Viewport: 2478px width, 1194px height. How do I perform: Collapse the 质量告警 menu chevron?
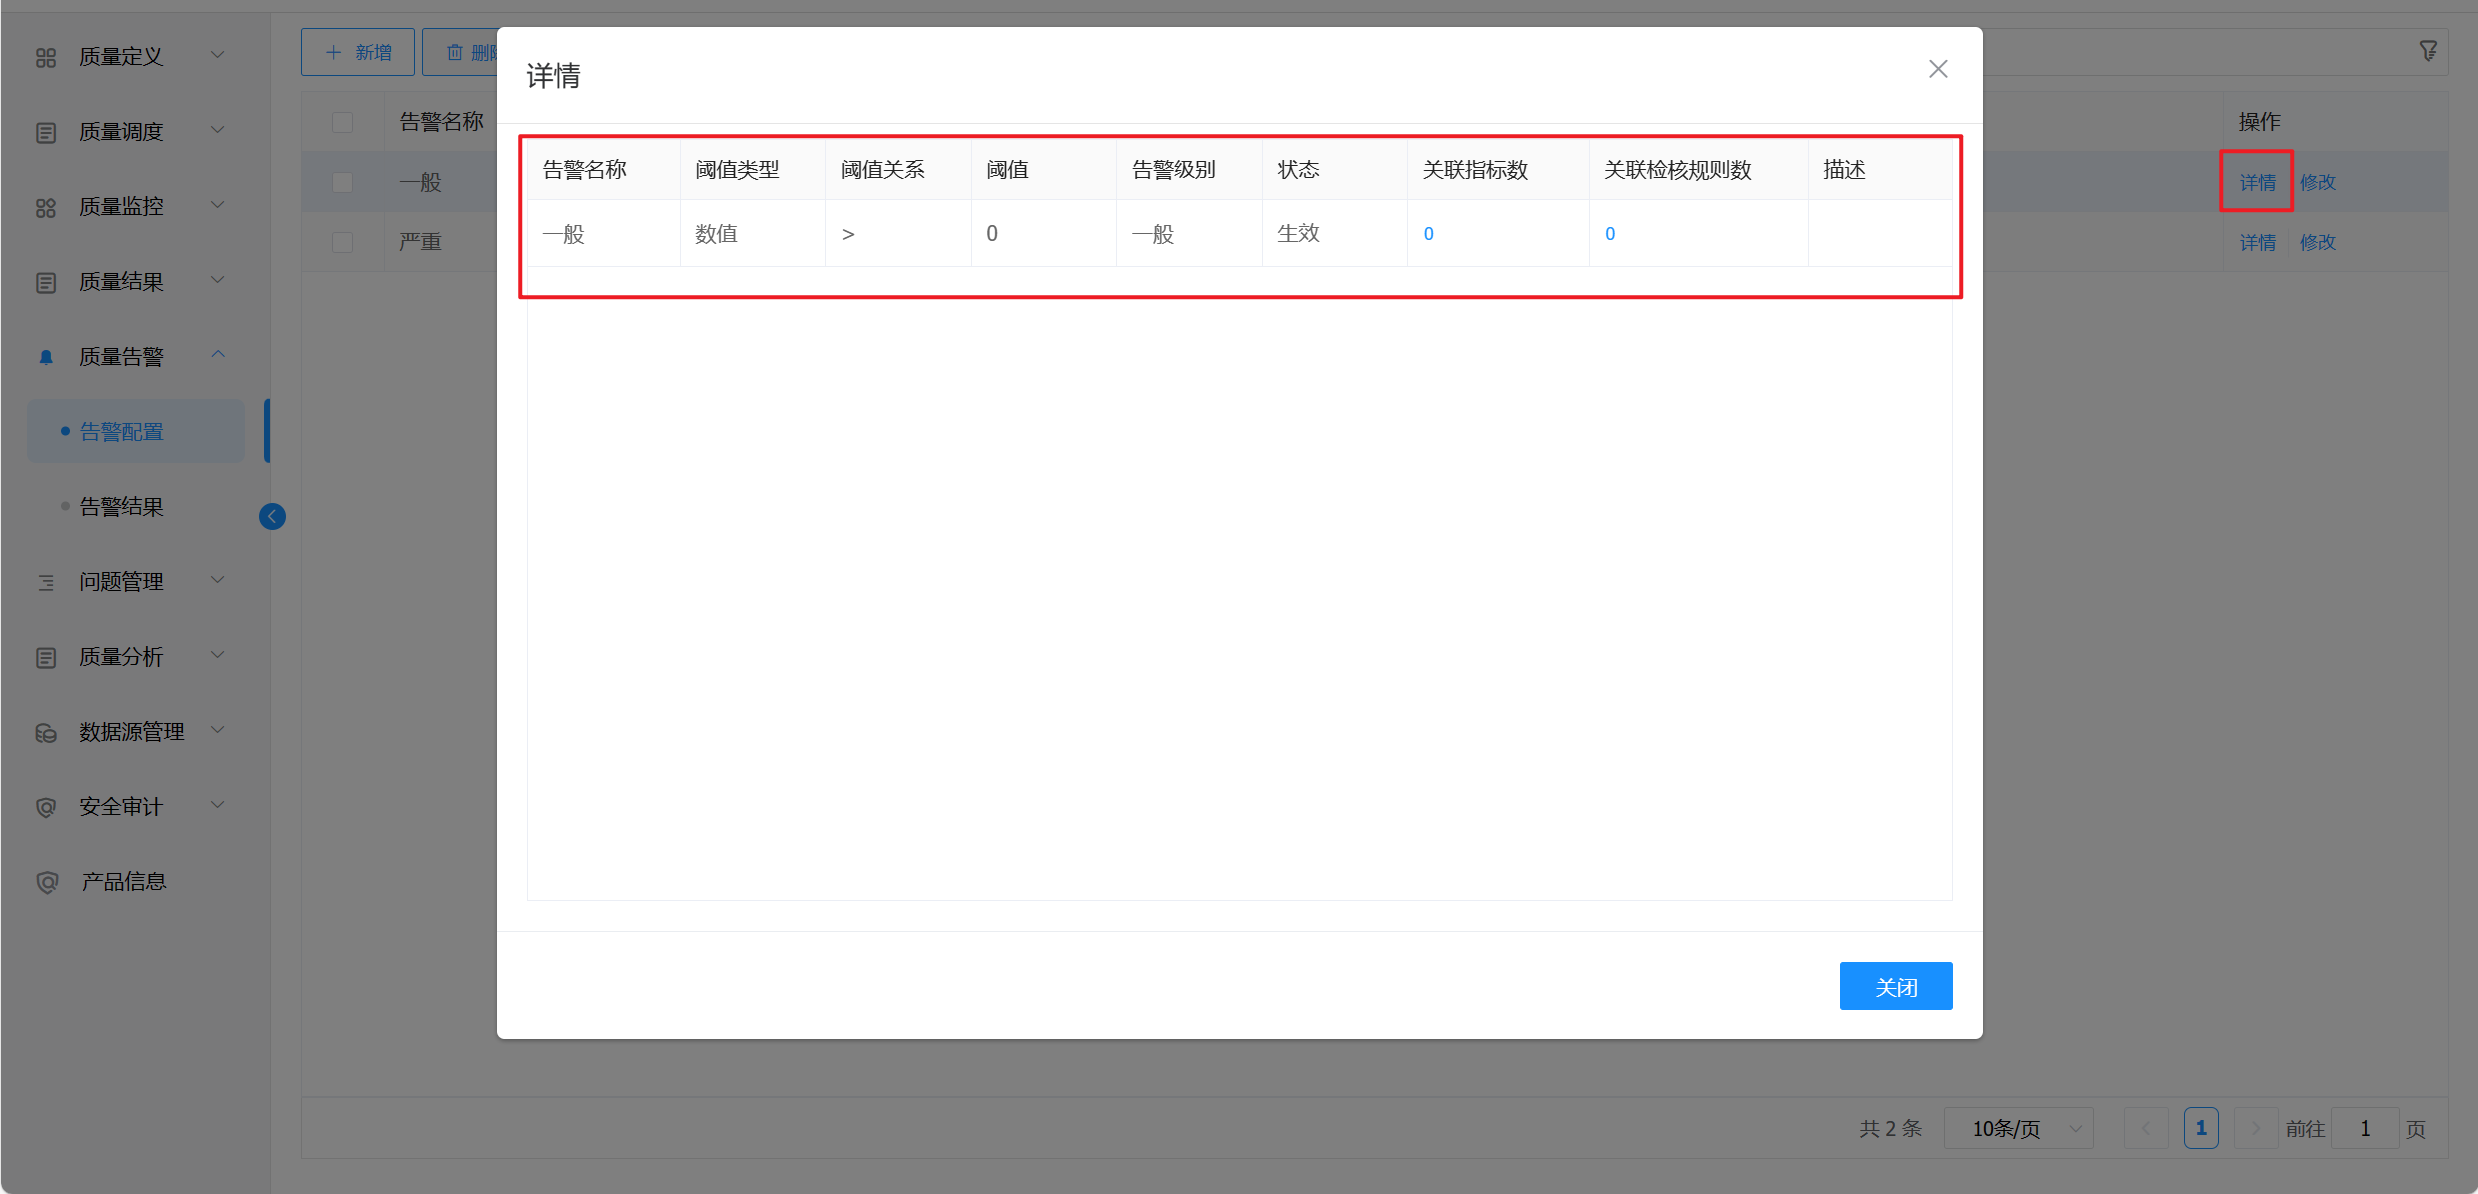[x=218, y=355]
